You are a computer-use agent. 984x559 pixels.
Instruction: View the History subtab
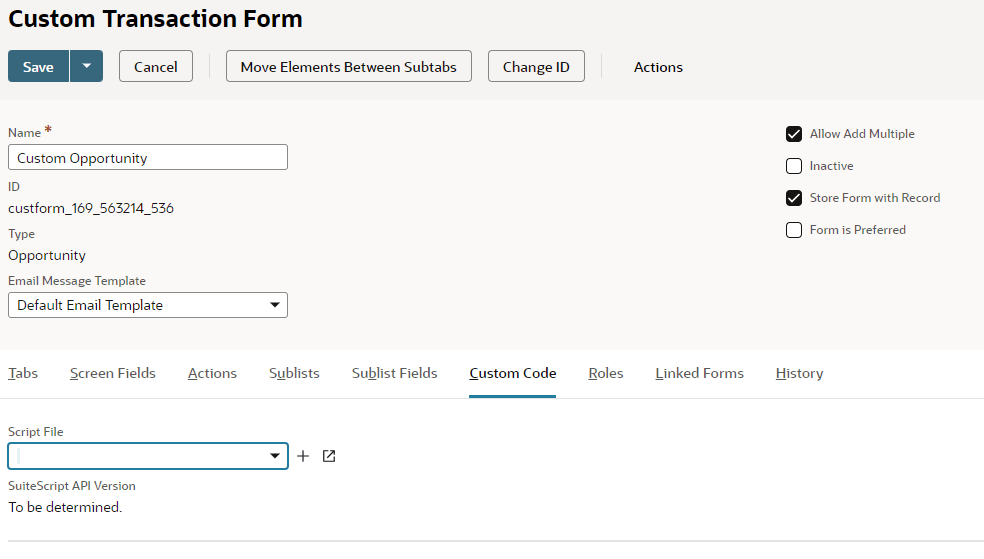(799, 373)
